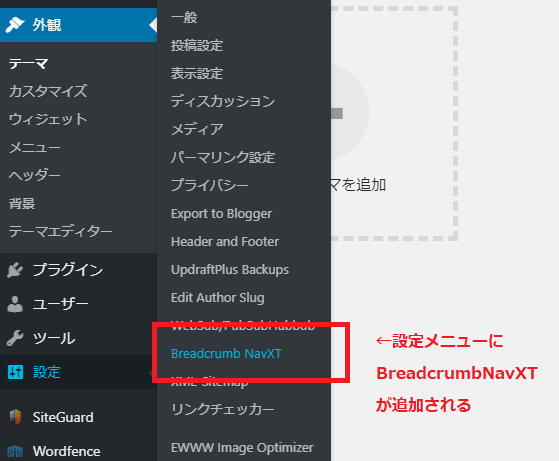Open 一般 settings submenu item
The height and width of the screenshot is (461, 559).
(184, 17)
